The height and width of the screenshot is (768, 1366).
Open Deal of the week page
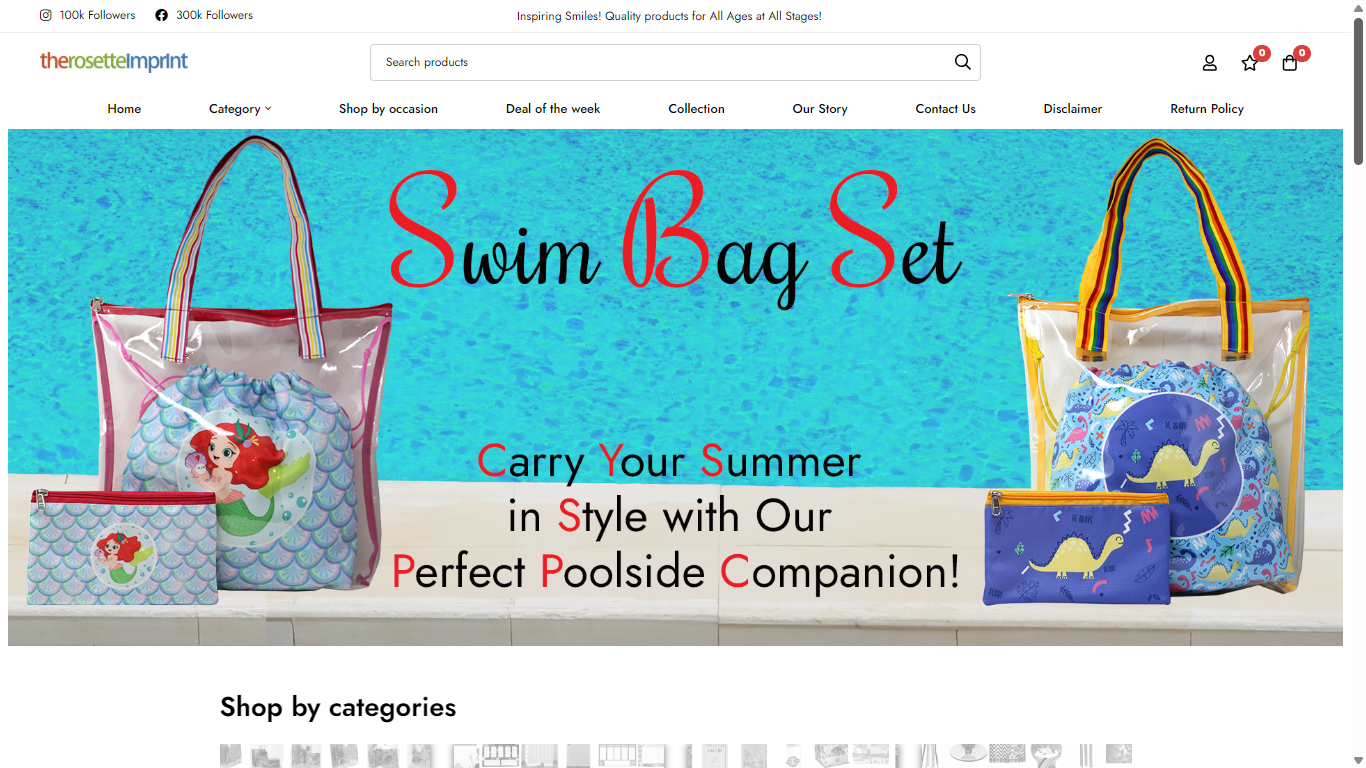pos(553,108)
